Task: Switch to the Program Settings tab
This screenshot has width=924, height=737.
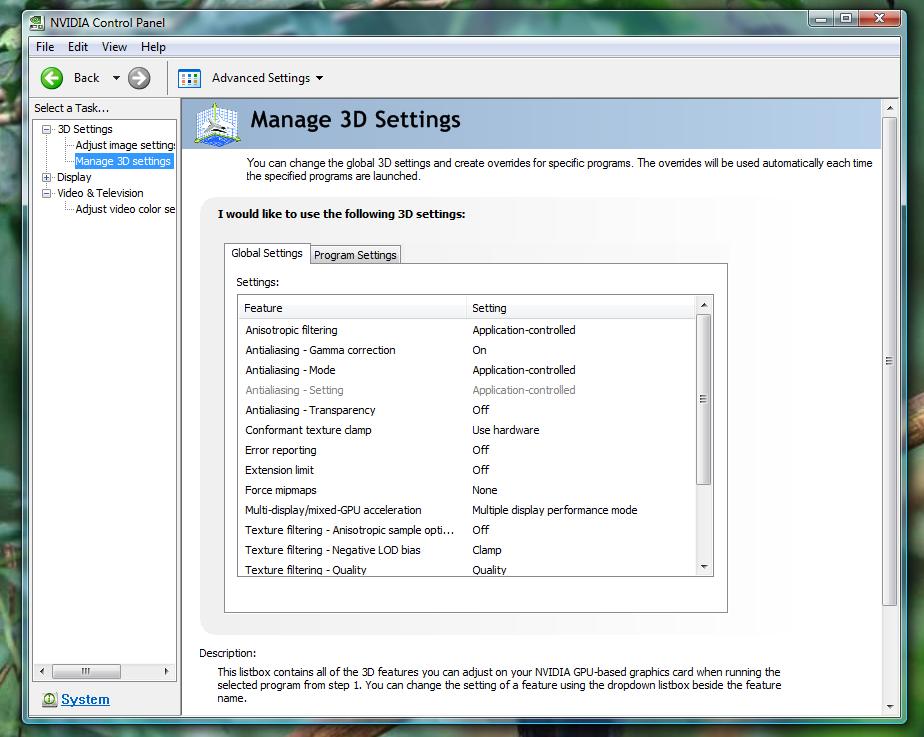Action: click(x=355, y=255)
